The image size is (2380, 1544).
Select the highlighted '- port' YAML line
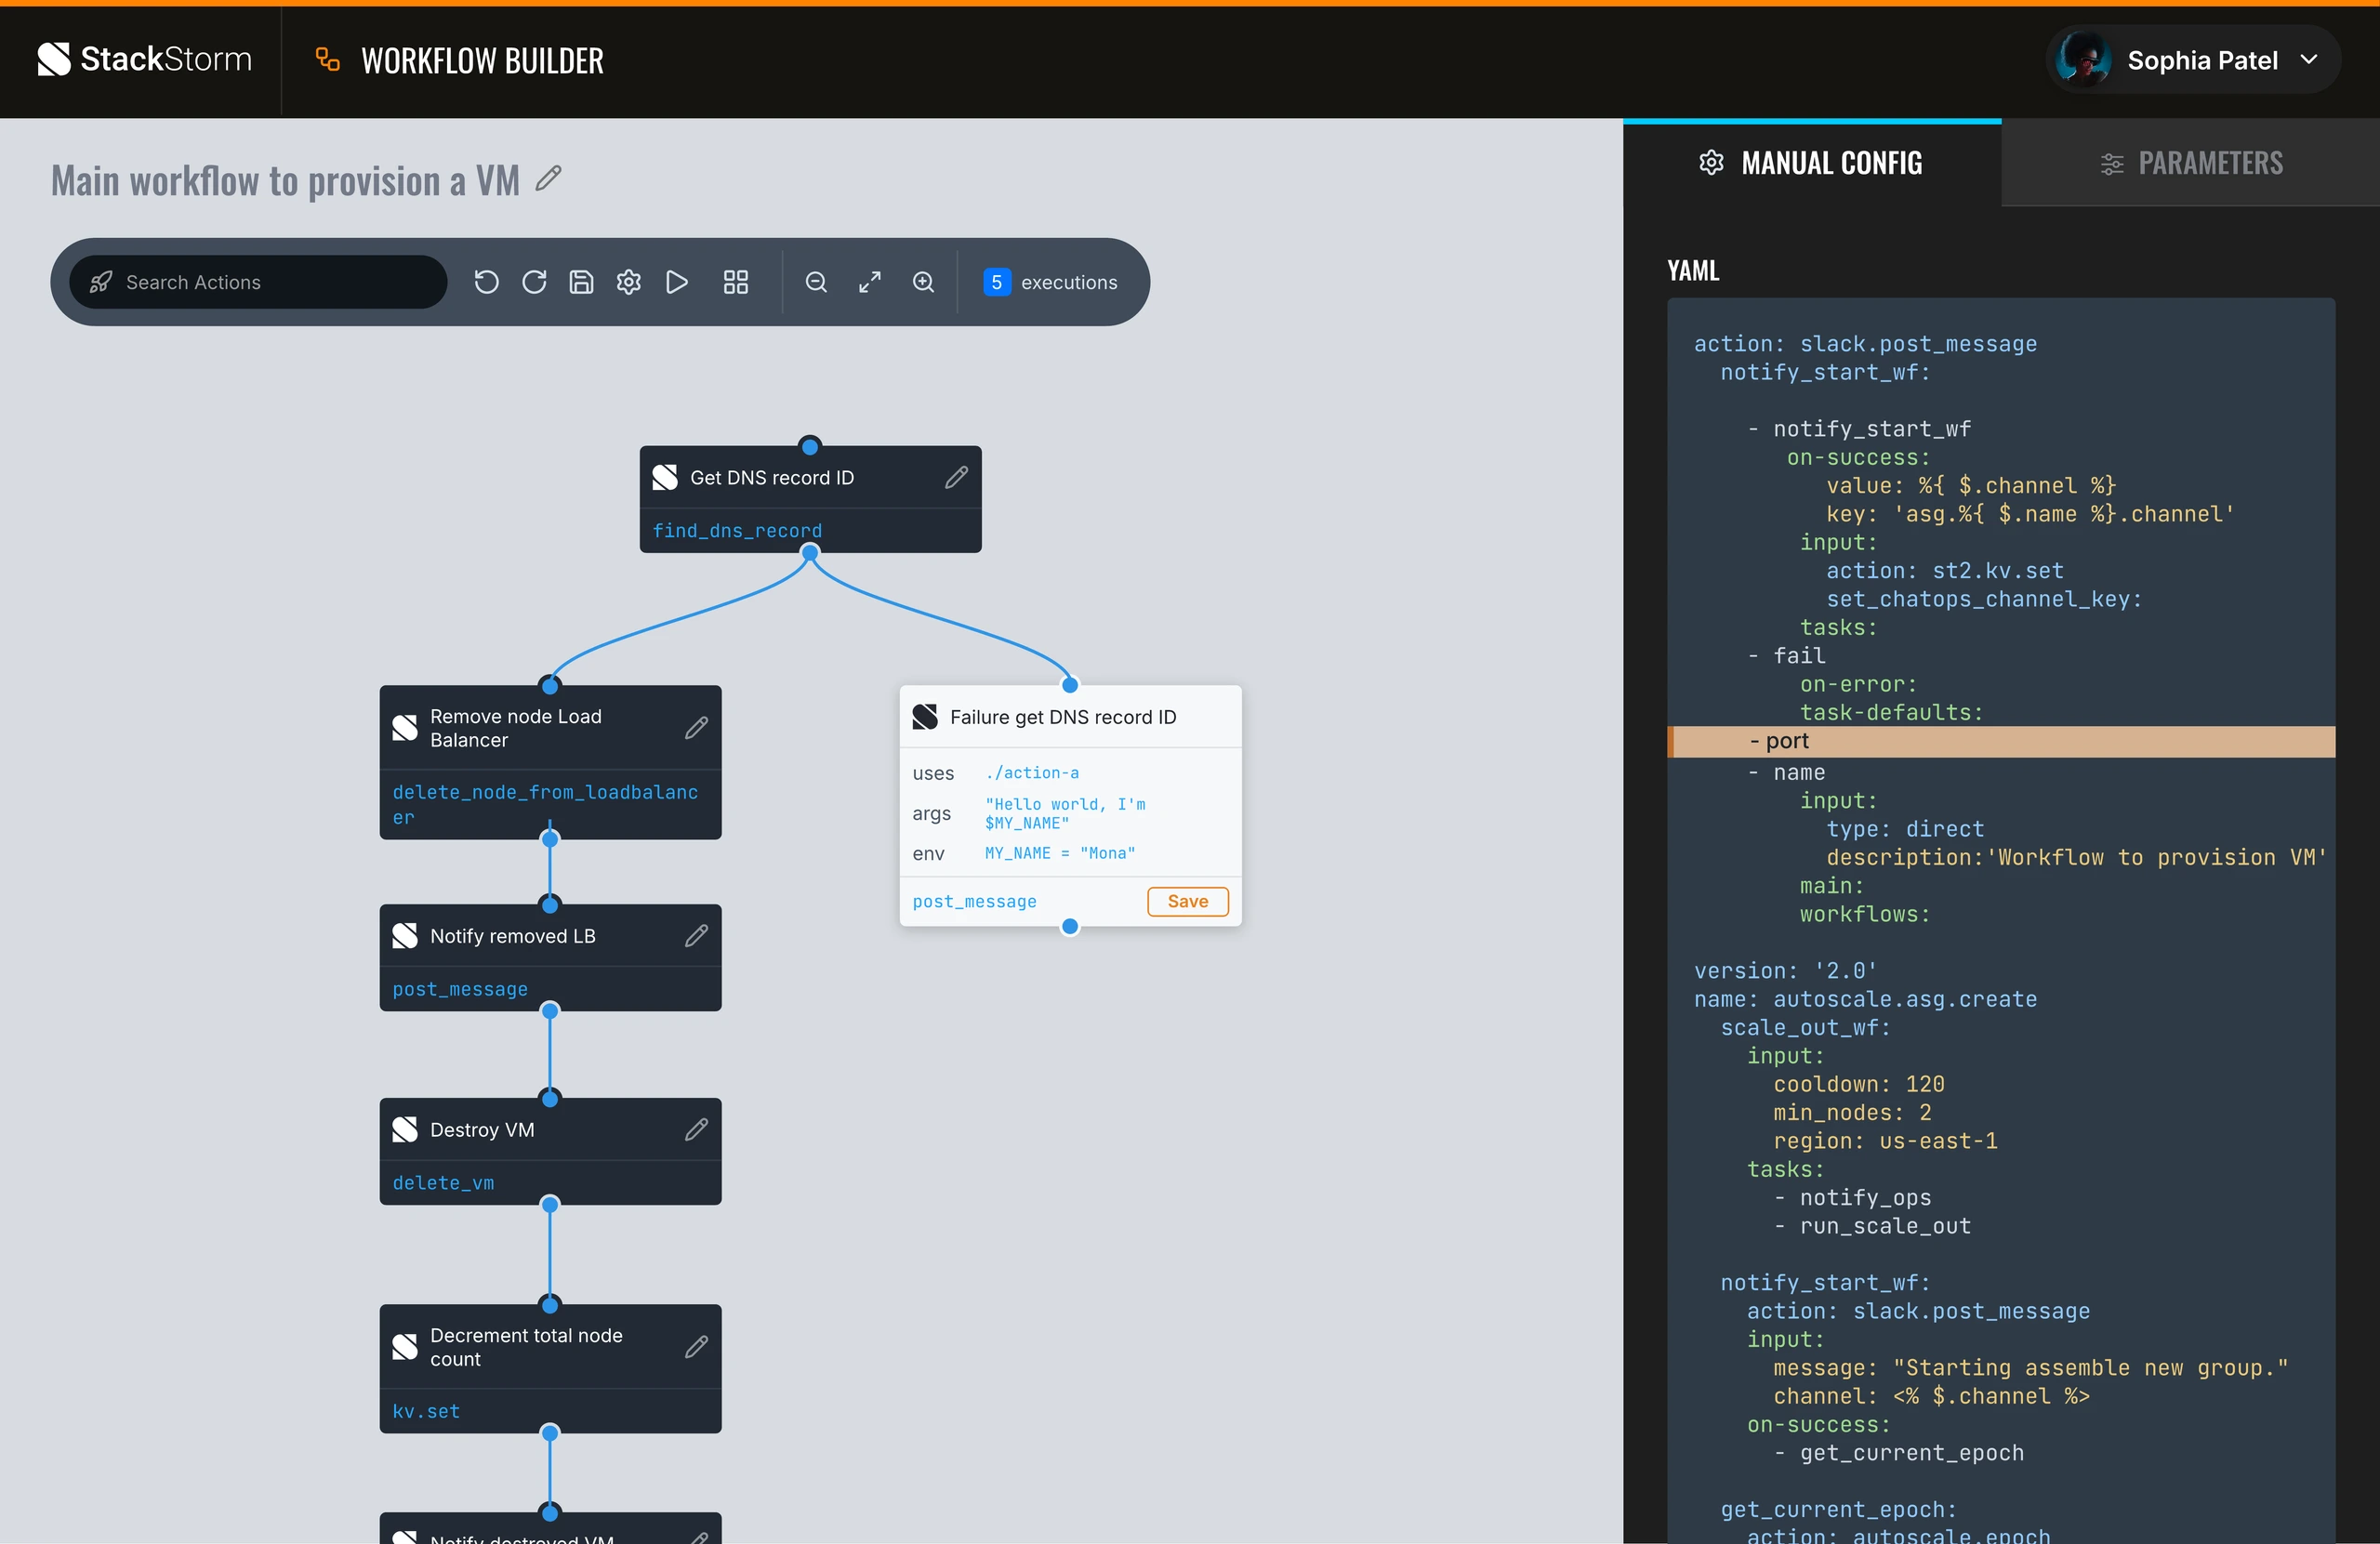(2001, 741)
